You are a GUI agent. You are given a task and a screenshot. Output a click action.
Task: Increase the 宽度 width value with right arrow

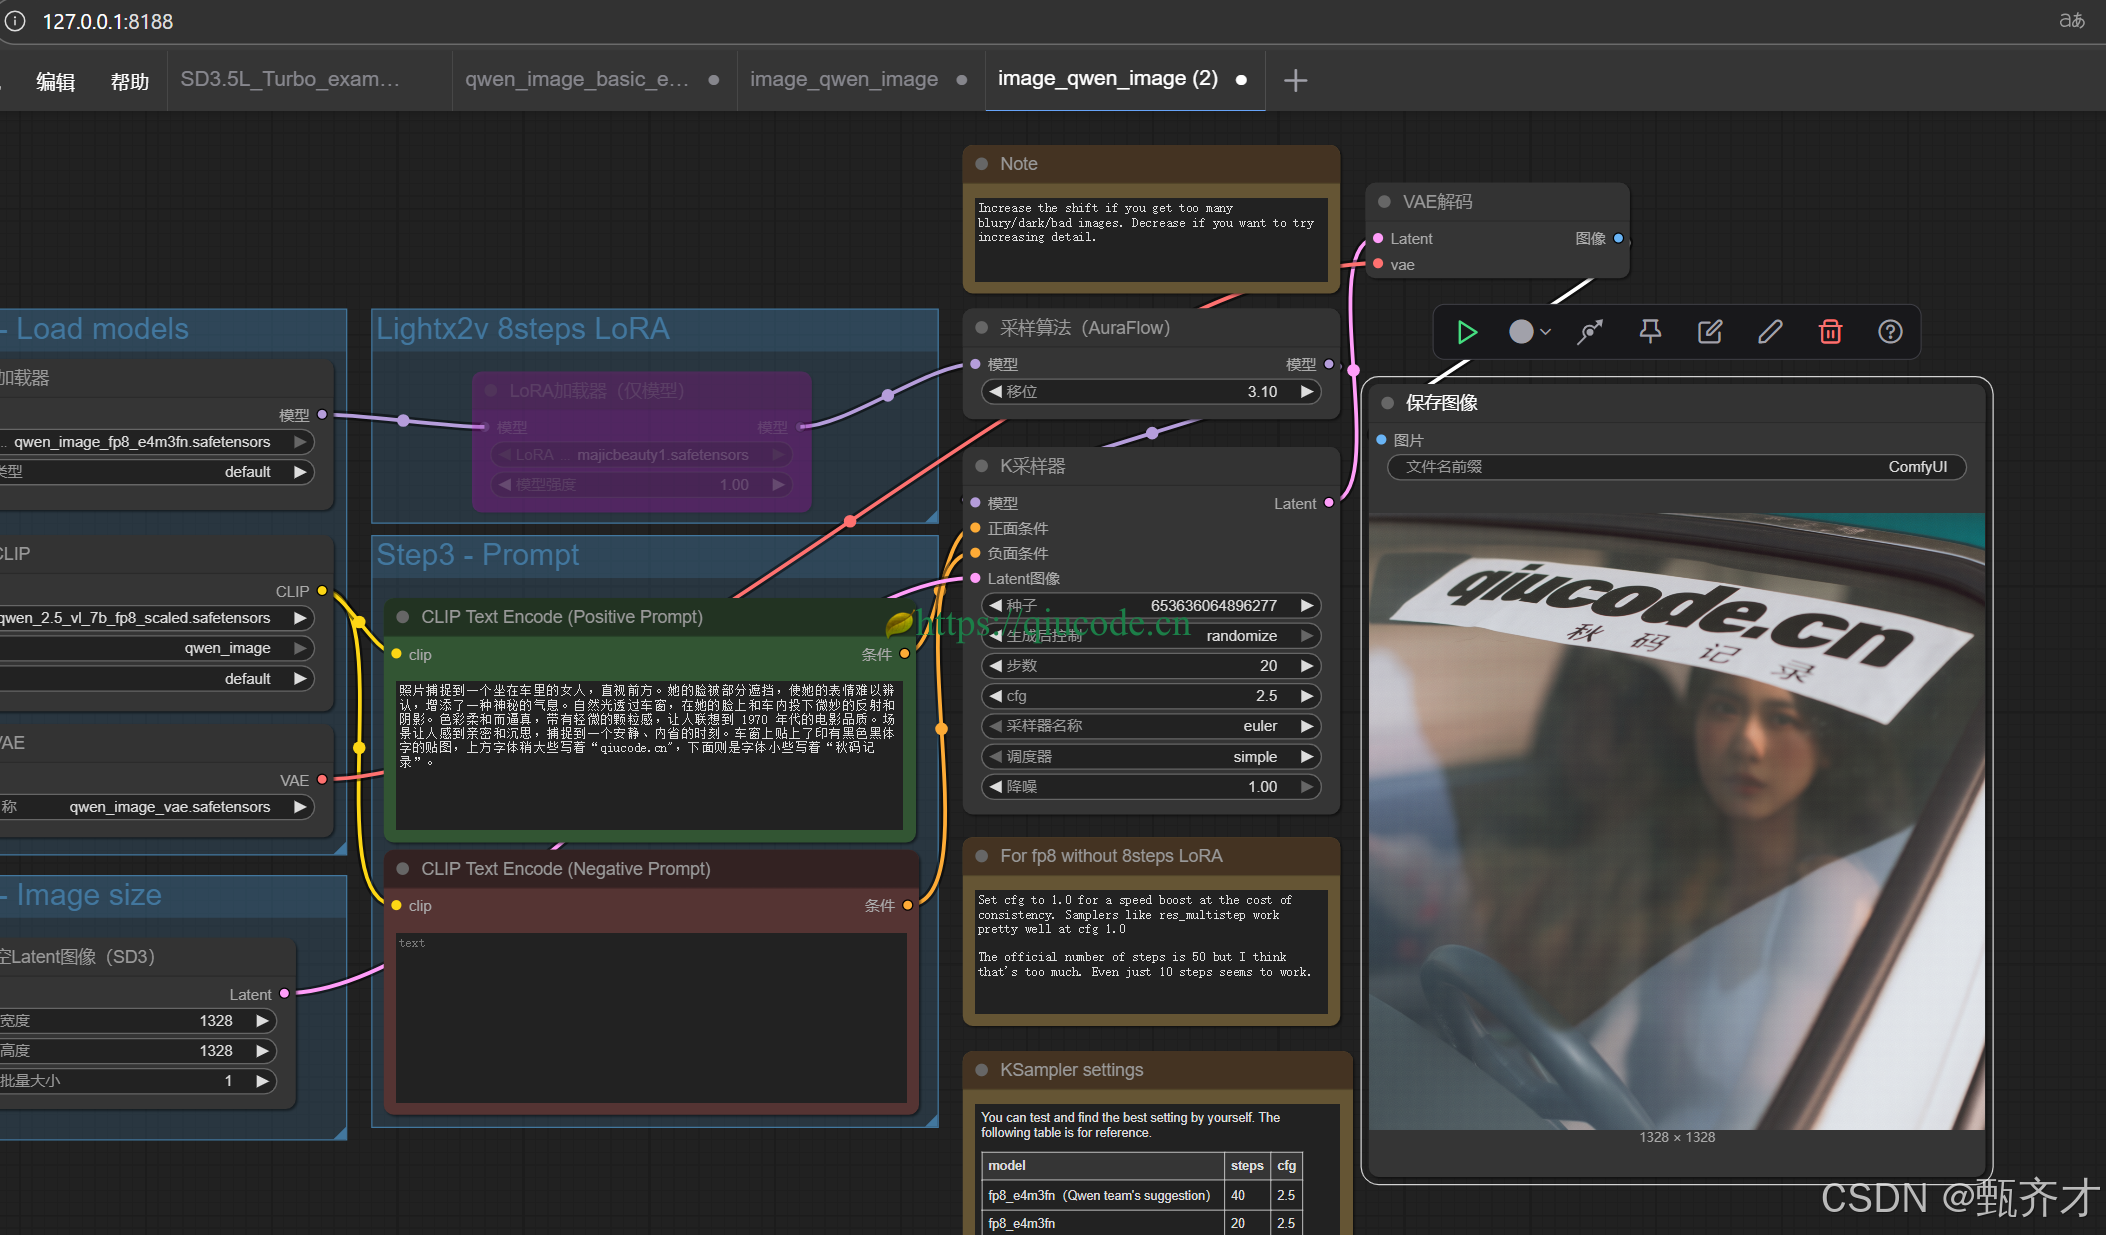[x=262, y=1021]
